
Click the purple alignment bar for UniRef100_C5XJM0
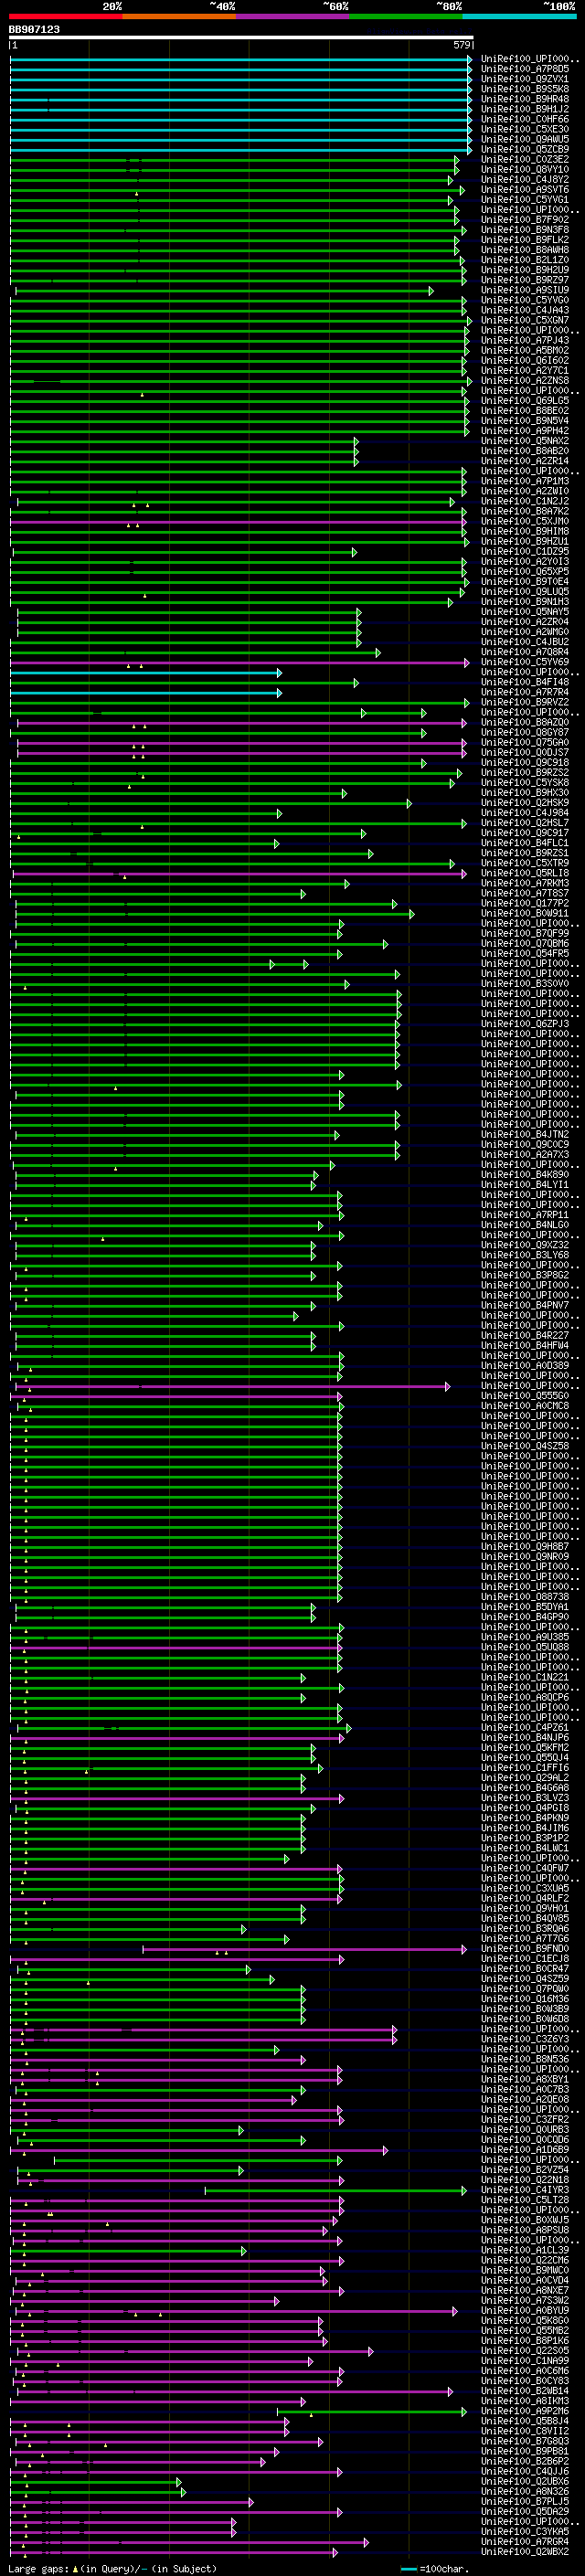pos(238,521)
